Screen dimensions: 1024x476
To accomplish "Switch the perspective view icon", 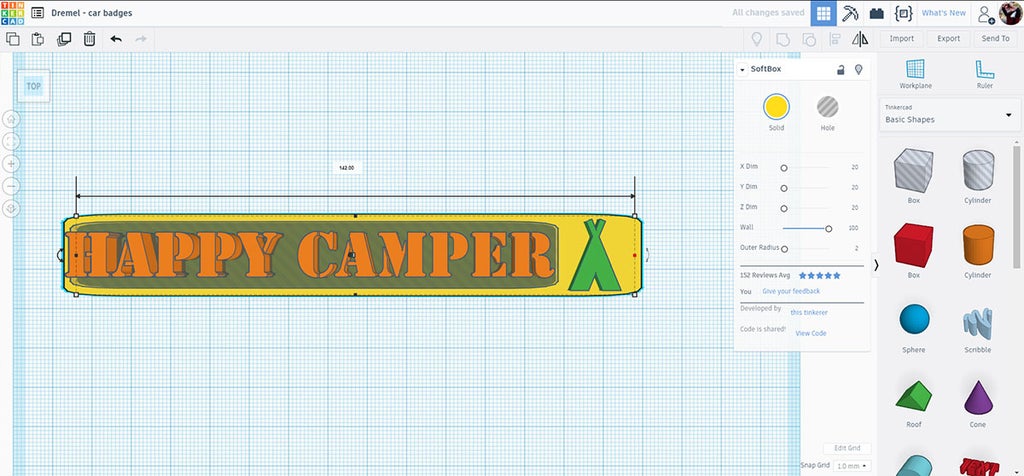I will pyautogui.click(x=11, y=208).
